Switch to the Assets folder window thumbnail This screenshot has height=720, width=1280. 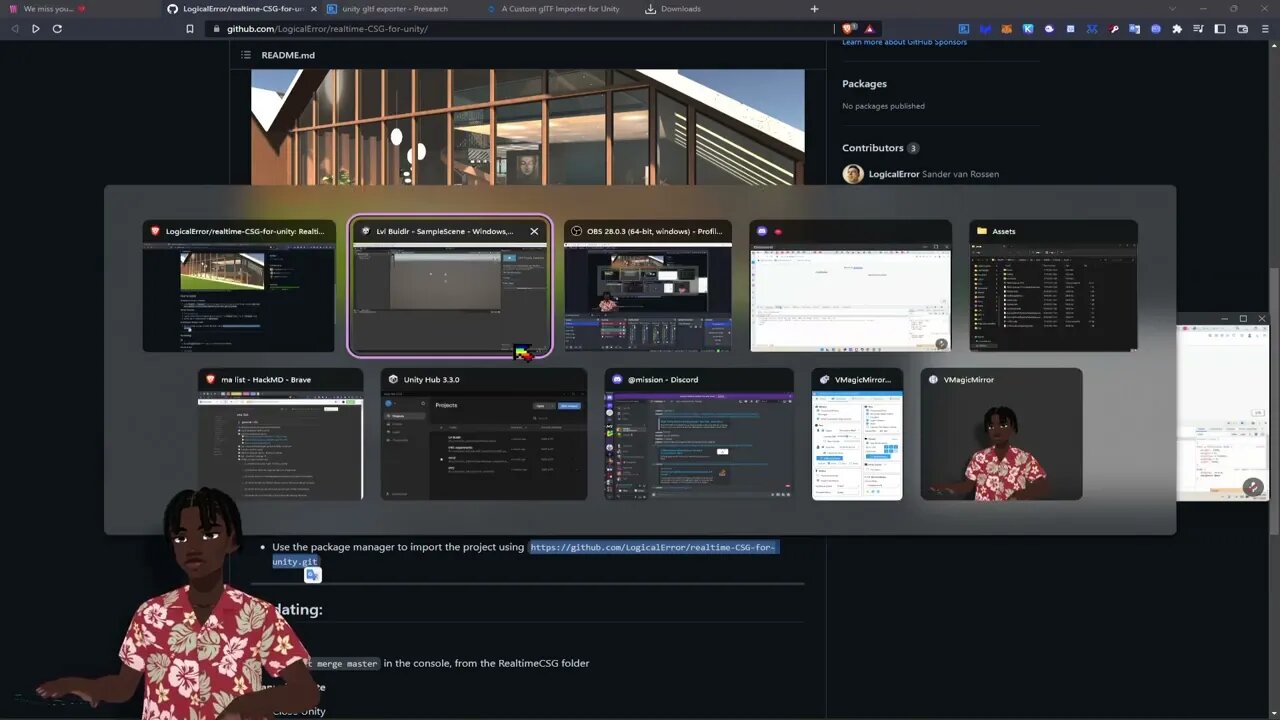coord(1054,286)
